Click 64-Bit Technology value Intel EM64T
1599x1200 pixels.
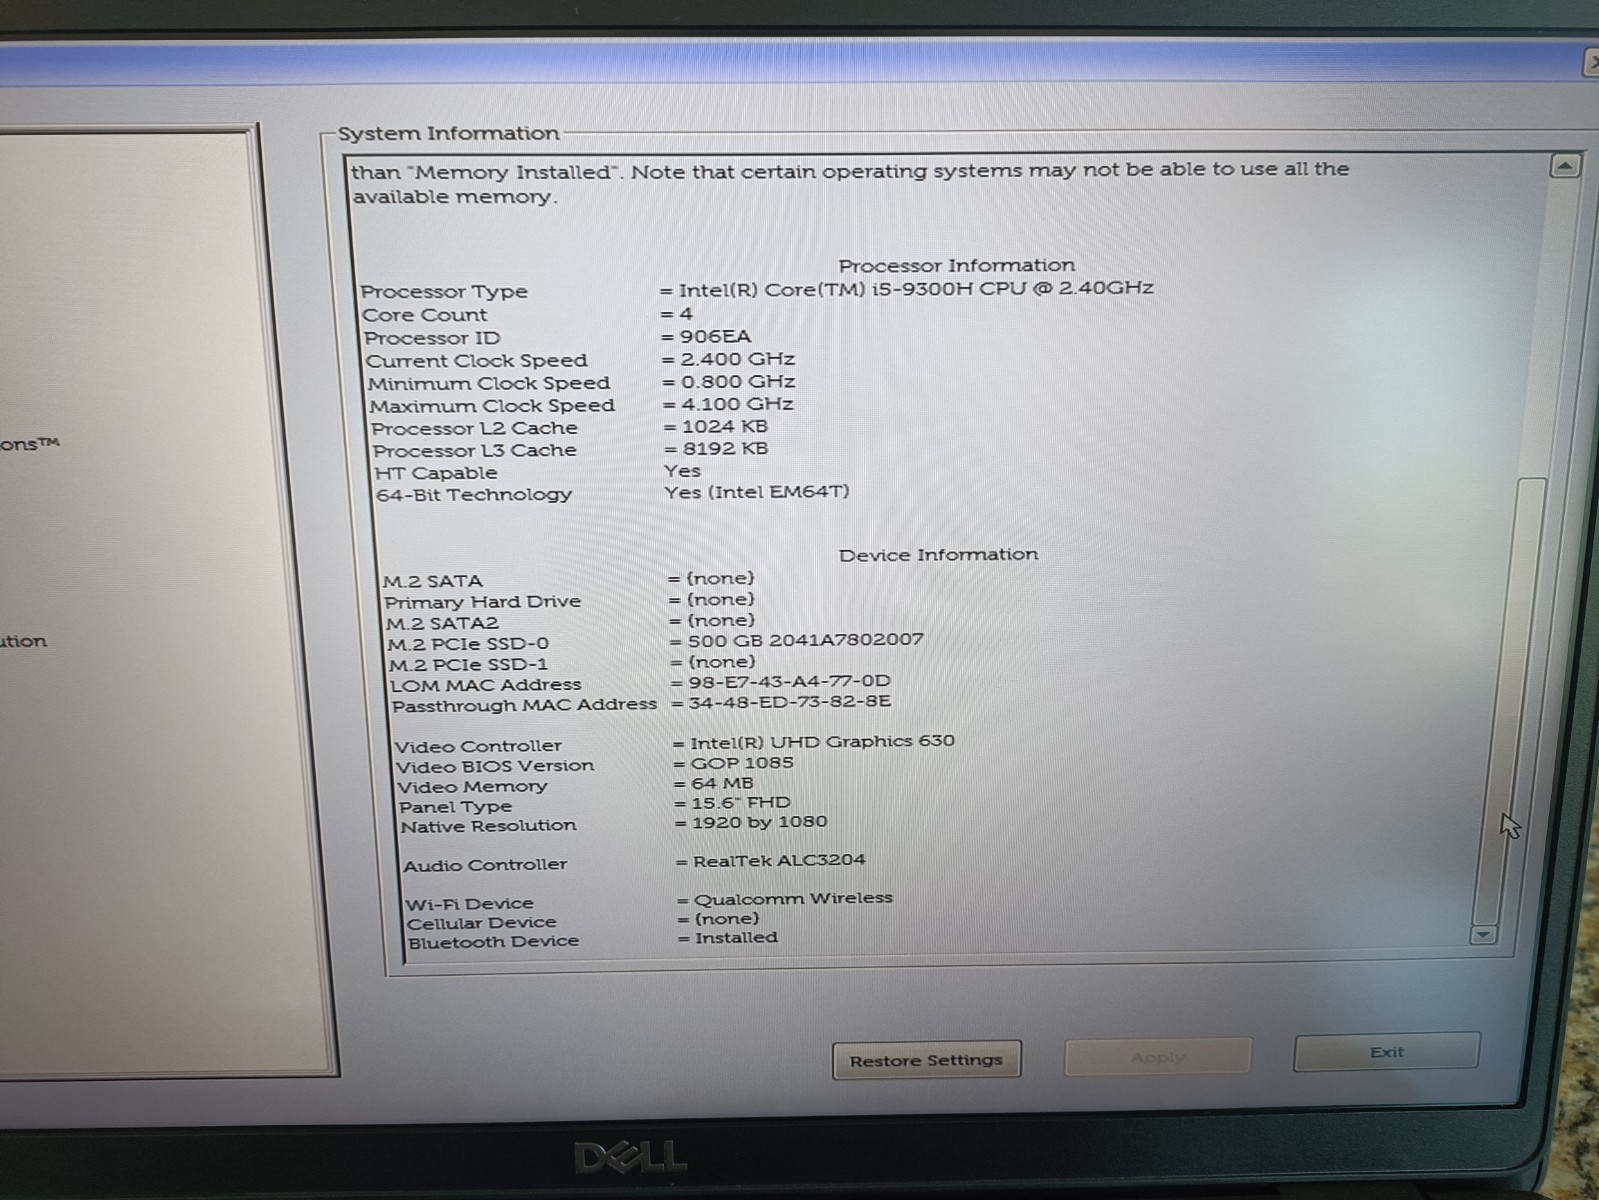757,492
